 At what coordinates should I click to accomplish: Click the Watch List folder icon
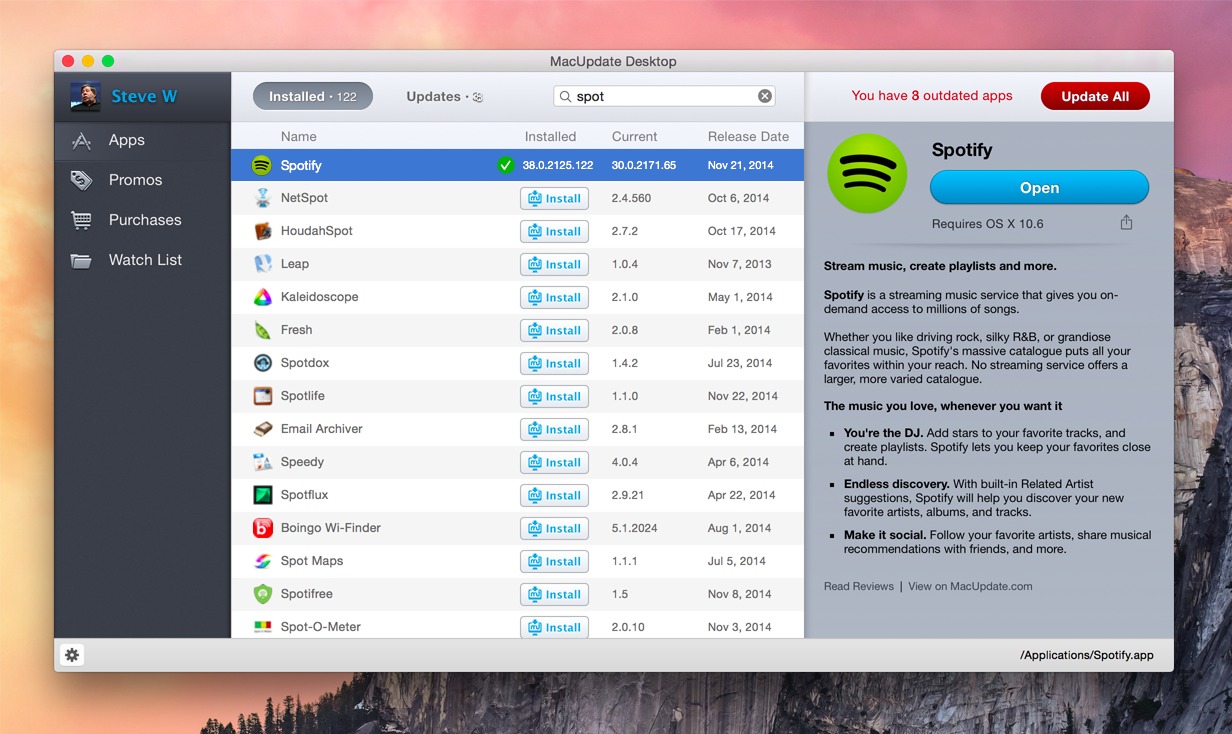click(x=81, y=260)
